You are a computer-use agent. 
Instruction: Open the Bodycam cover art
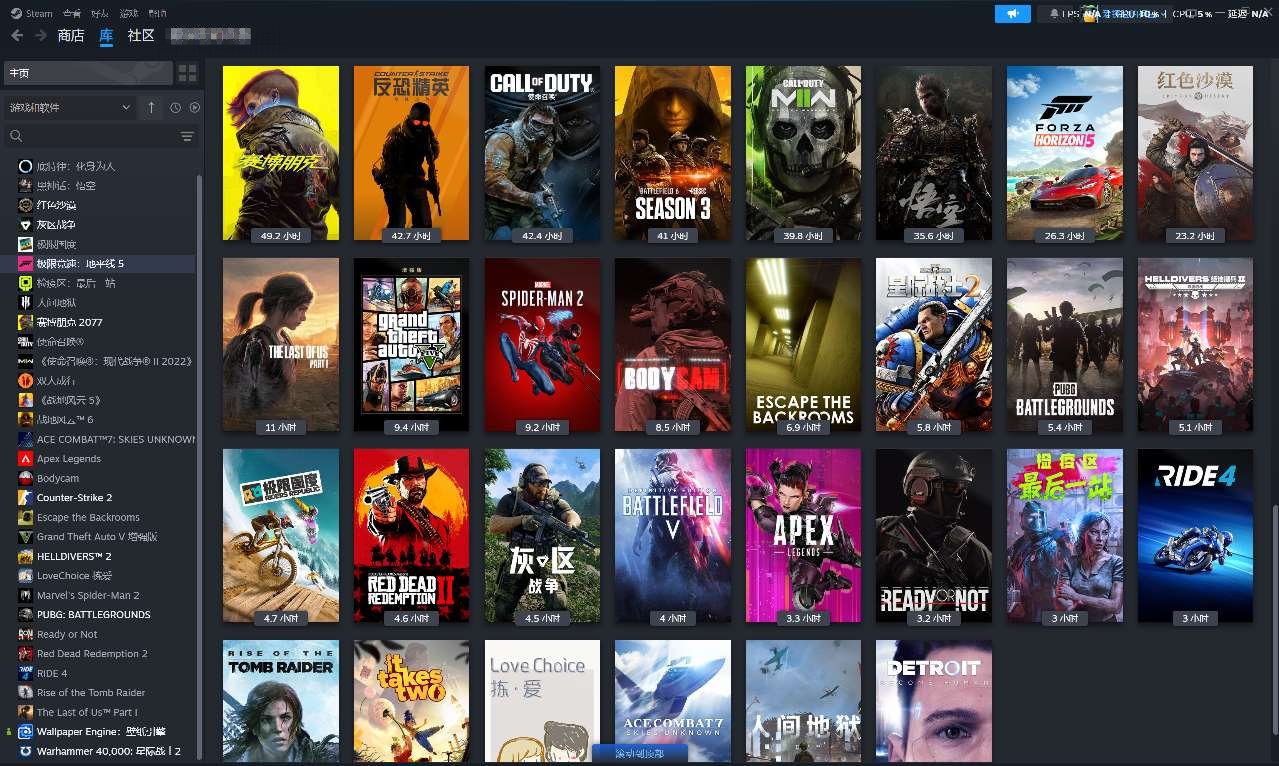point(672,345)
